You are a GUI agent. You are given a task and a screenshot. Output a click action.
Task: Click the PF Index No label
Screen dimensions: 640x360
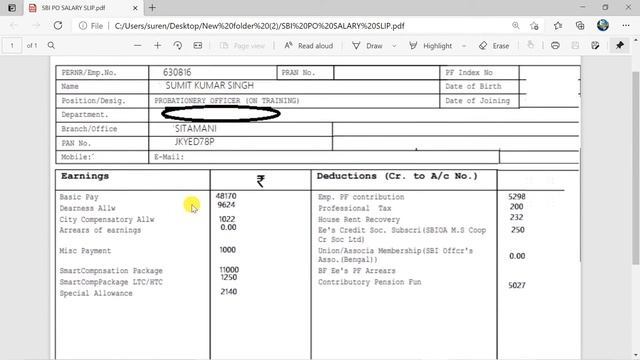pyautogui.click(x=469, y=72)
